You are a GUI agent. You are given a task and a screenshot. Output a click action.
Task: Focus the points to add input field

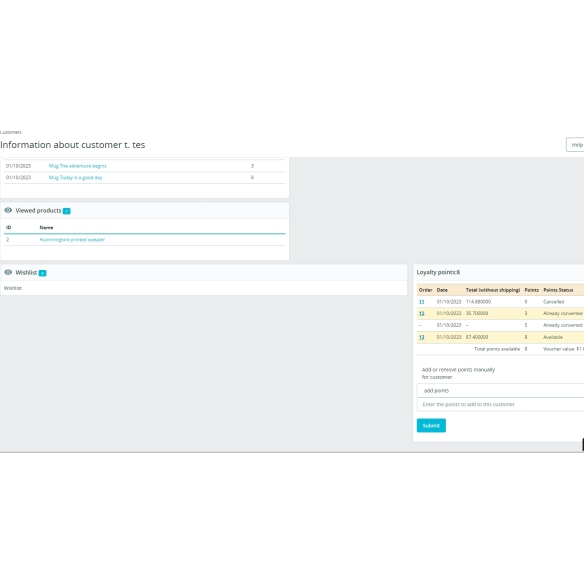pyautogui.click(x=500, y=404)
